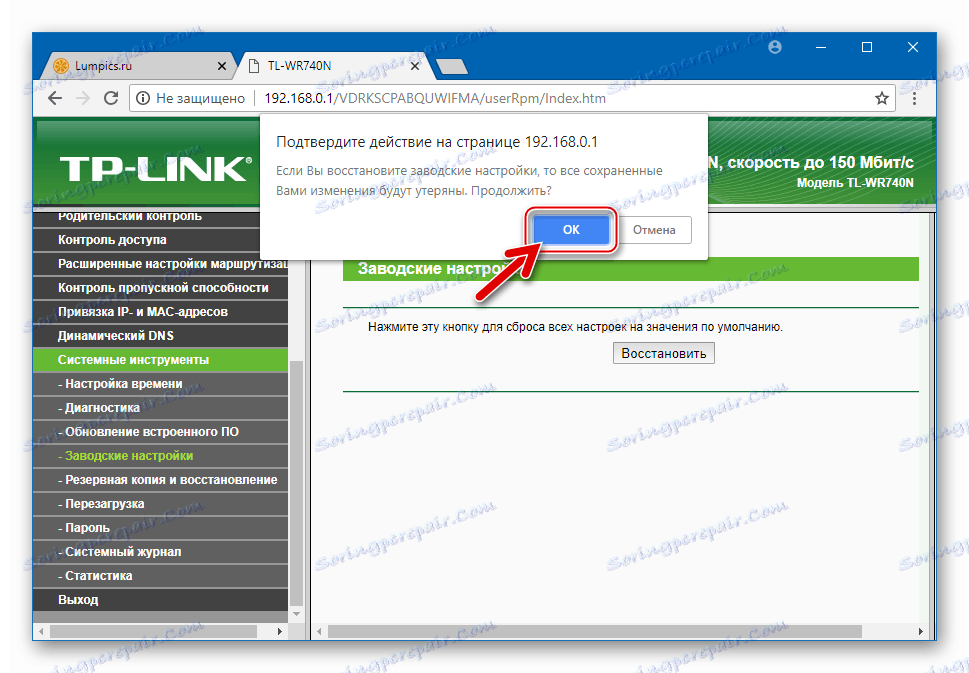Click the dialog title 'Подтвердите действие на странице'
The image size is (969, 673).
pos(437,142)
